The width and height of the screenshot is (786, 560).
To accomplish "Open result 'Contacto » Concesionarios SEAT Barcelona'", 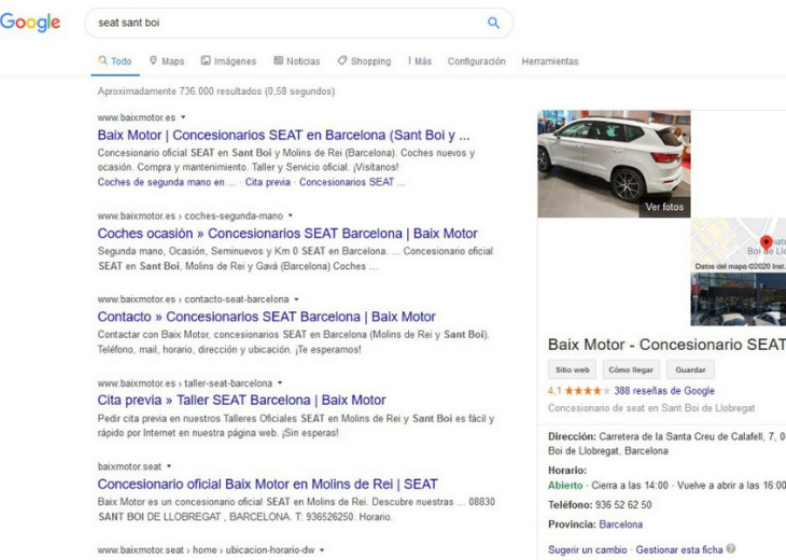I will [266, 317].
